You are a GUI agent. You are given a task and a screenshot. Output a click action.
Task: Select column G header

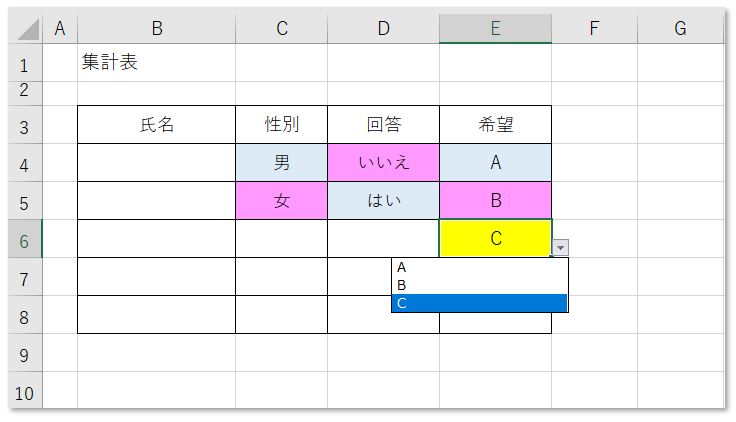click(x=681, y=29)
